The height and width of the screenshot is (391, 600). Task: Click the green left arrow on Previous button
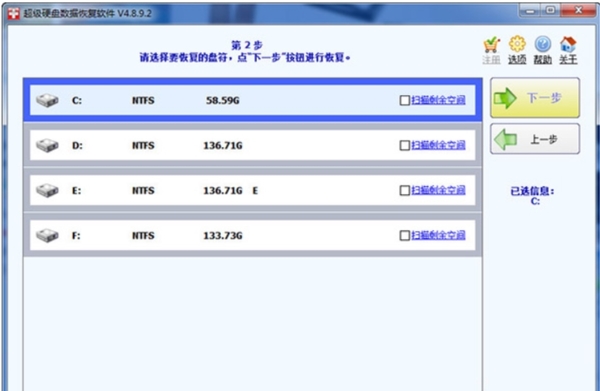tap(505, 139)
